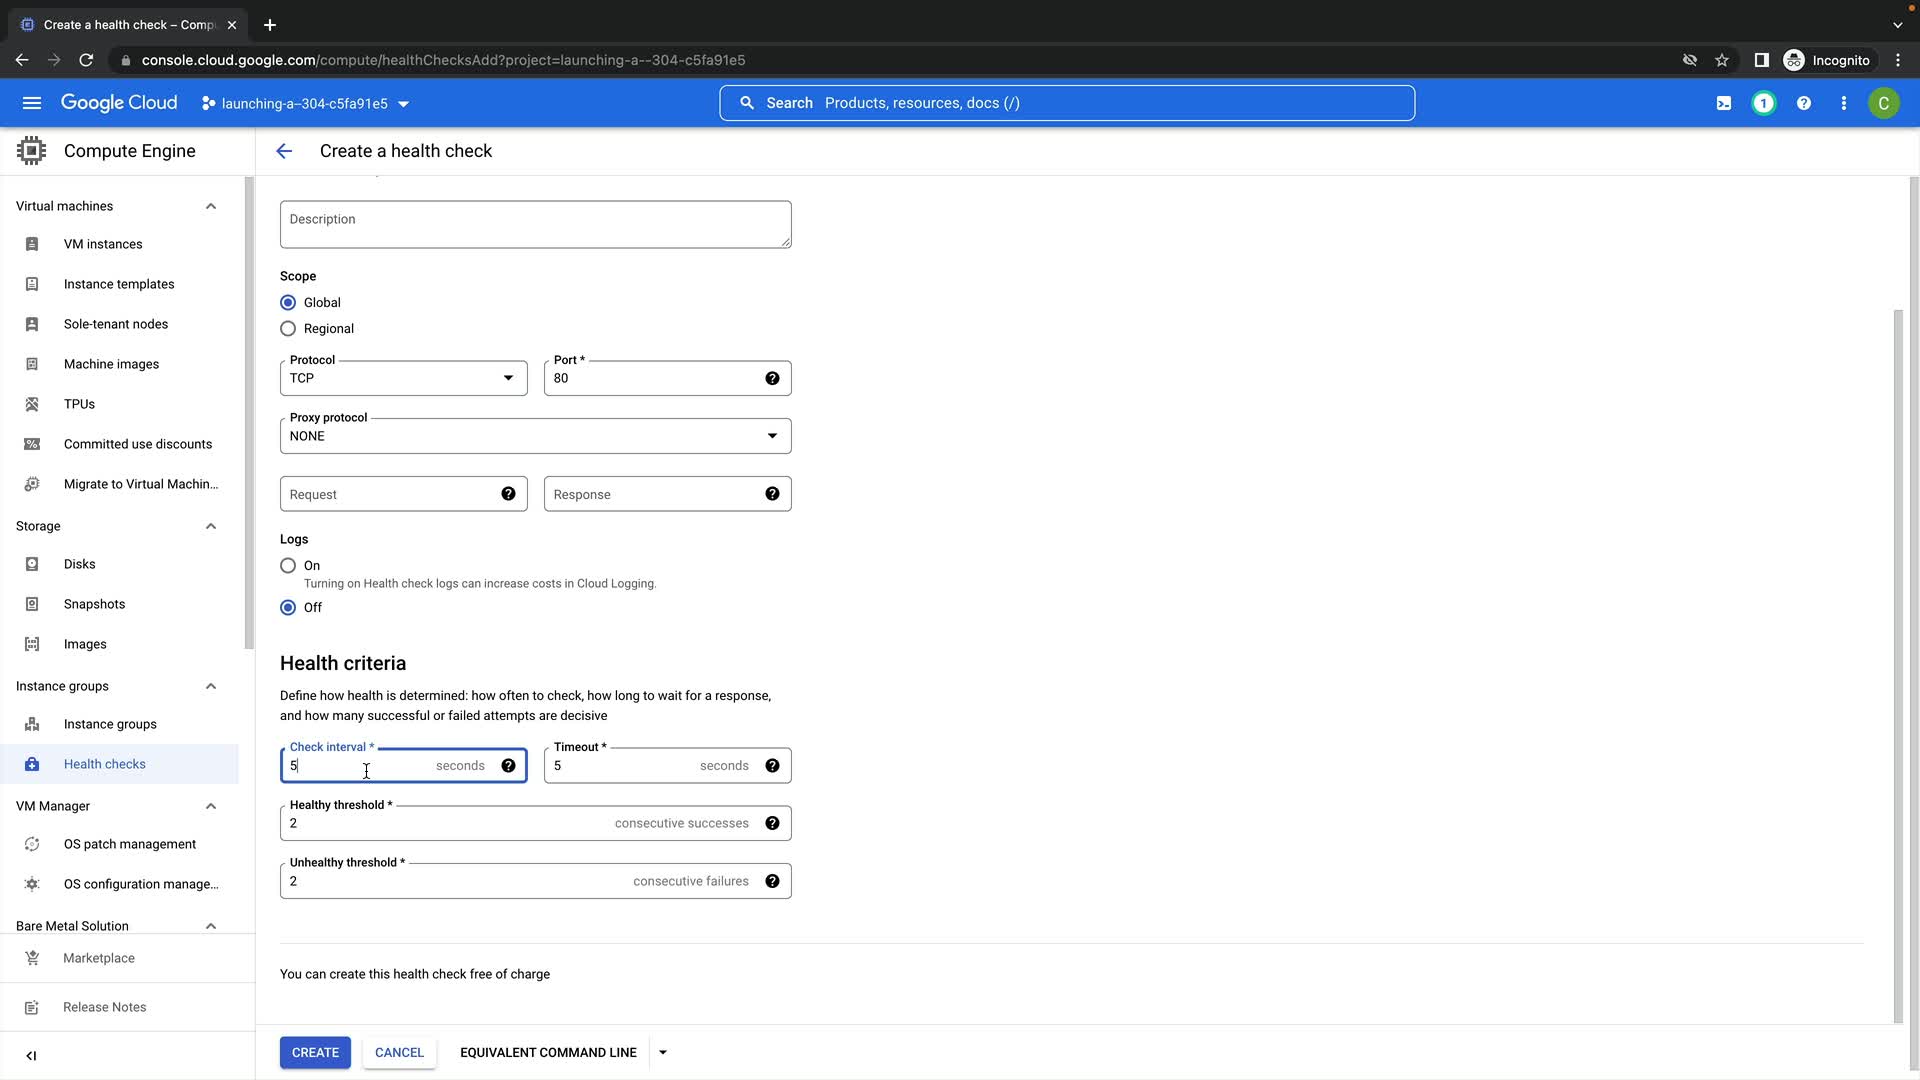Open the Google Cloud help icon
The image size is (1920, 1080).
(1804, 103)
